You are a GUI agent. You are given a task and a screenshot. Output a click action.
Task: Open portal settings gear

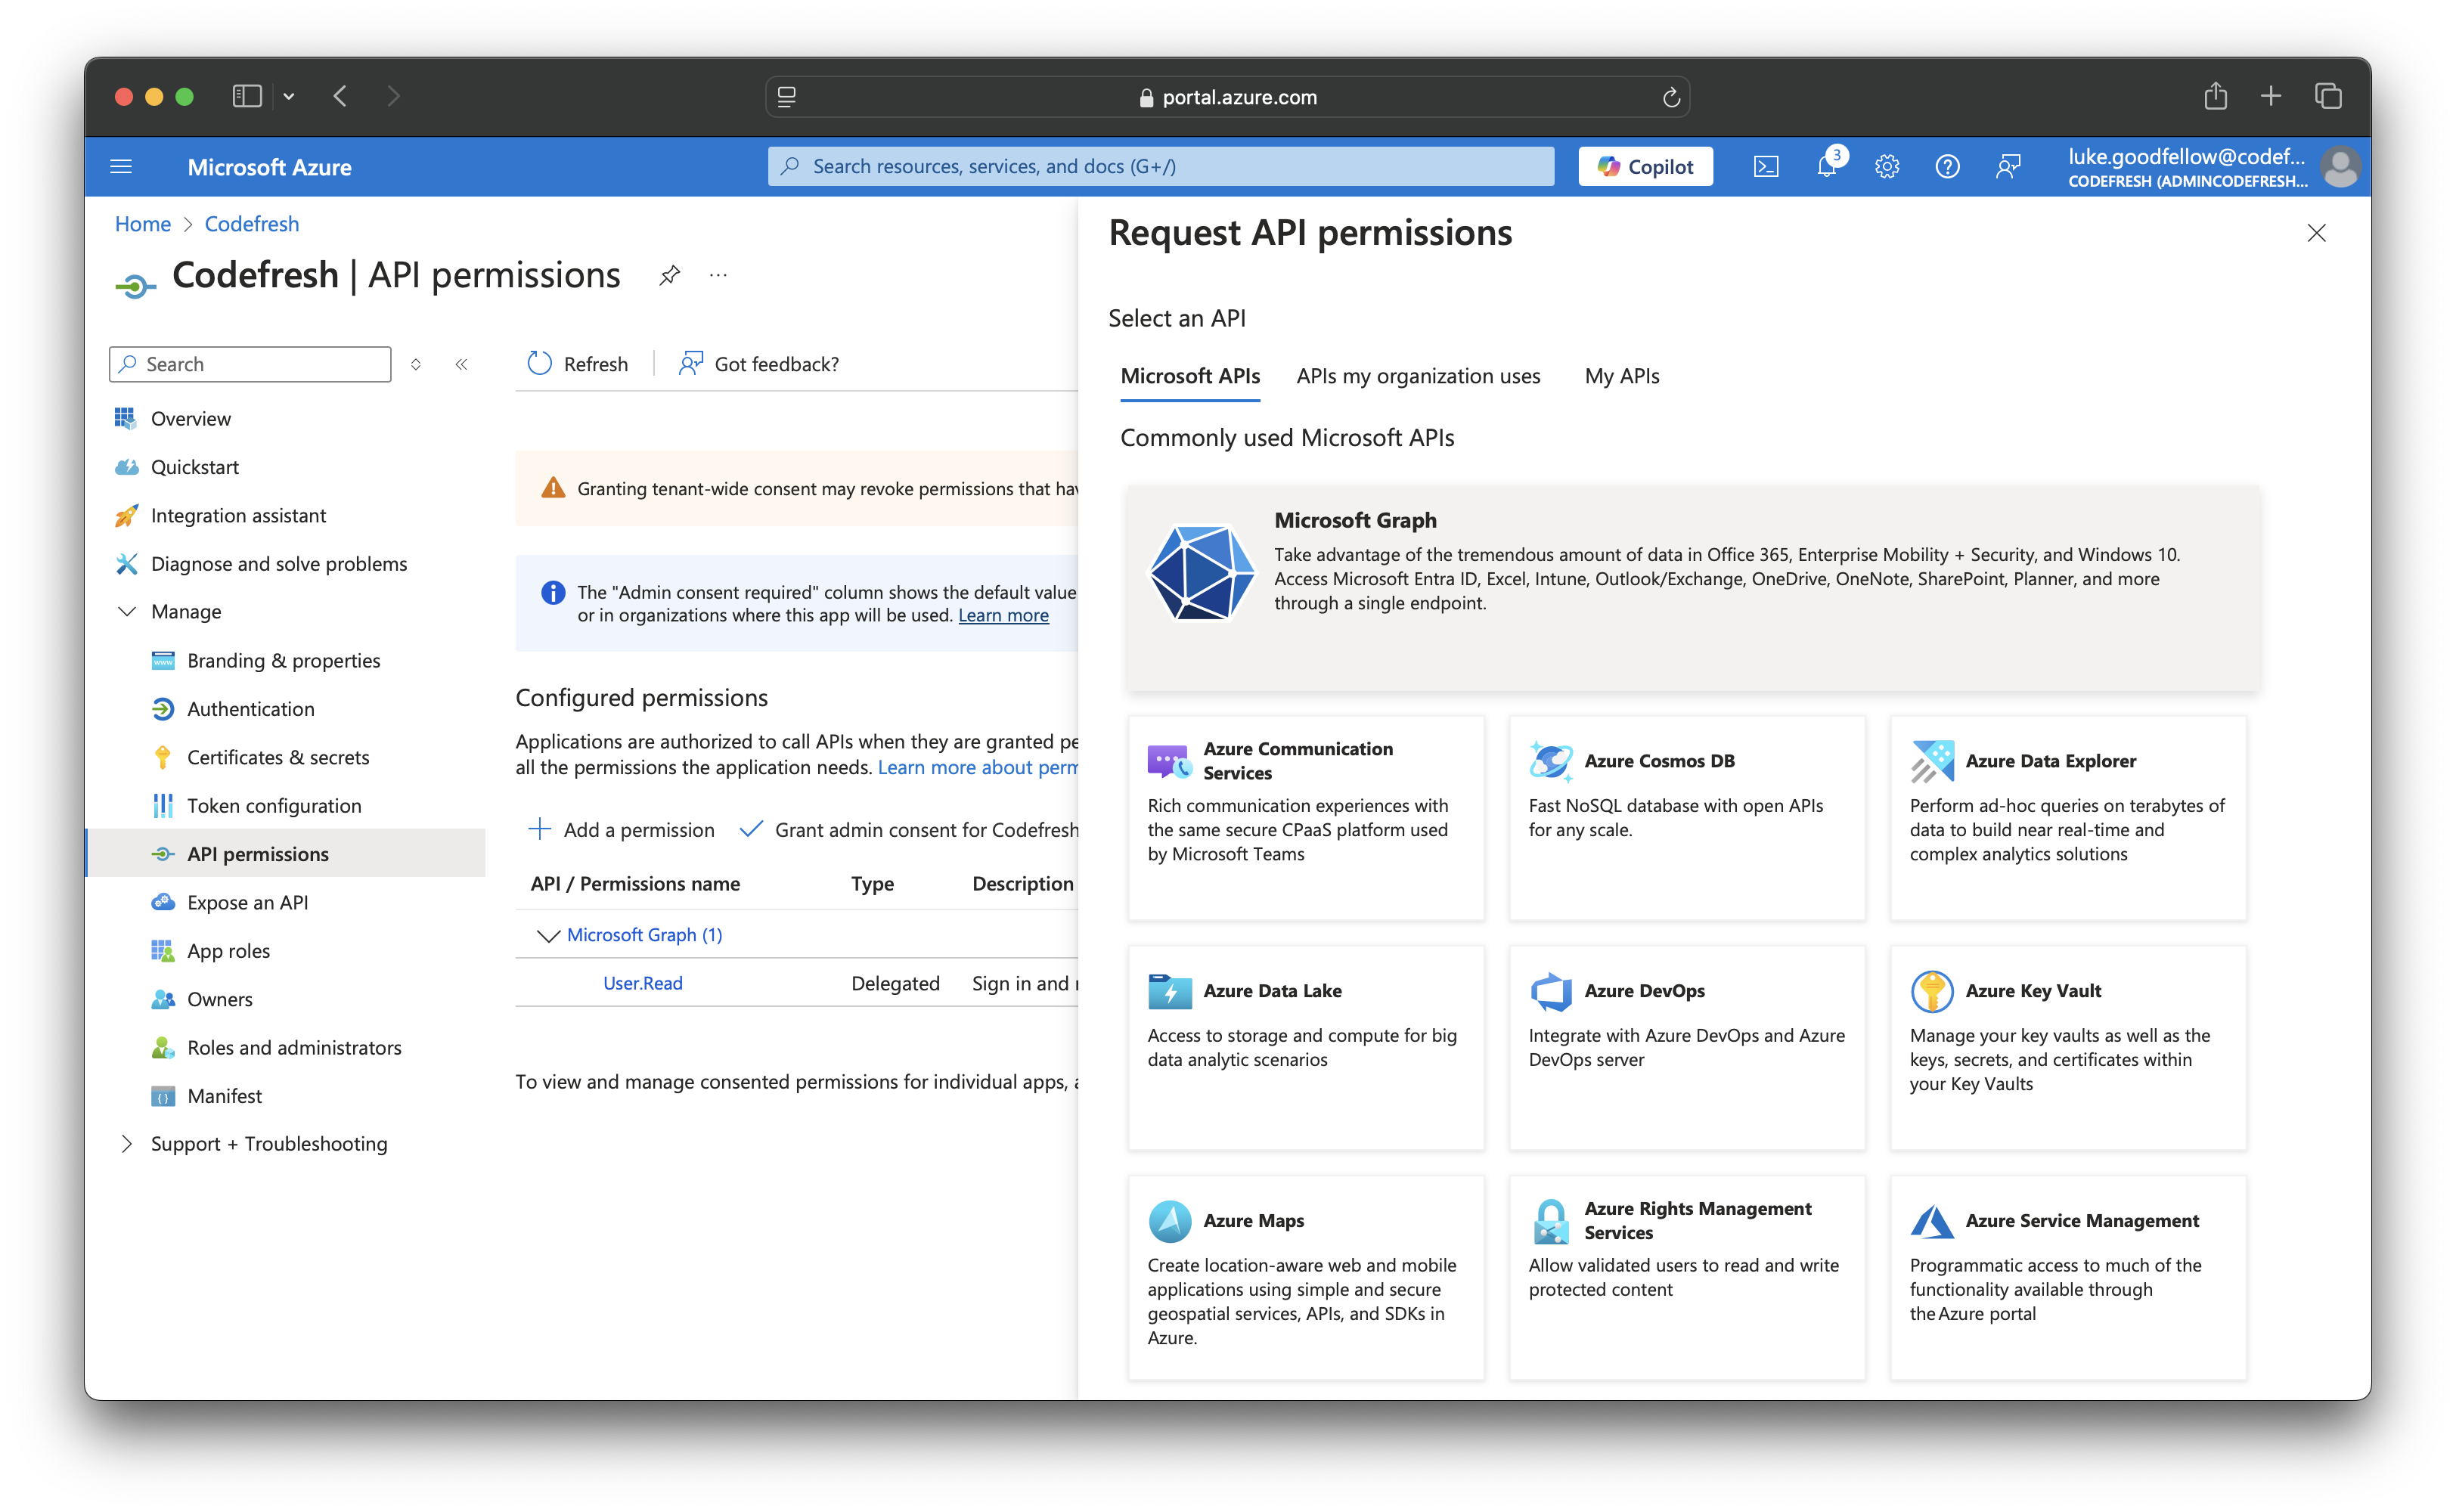[x=1886, y=166]
